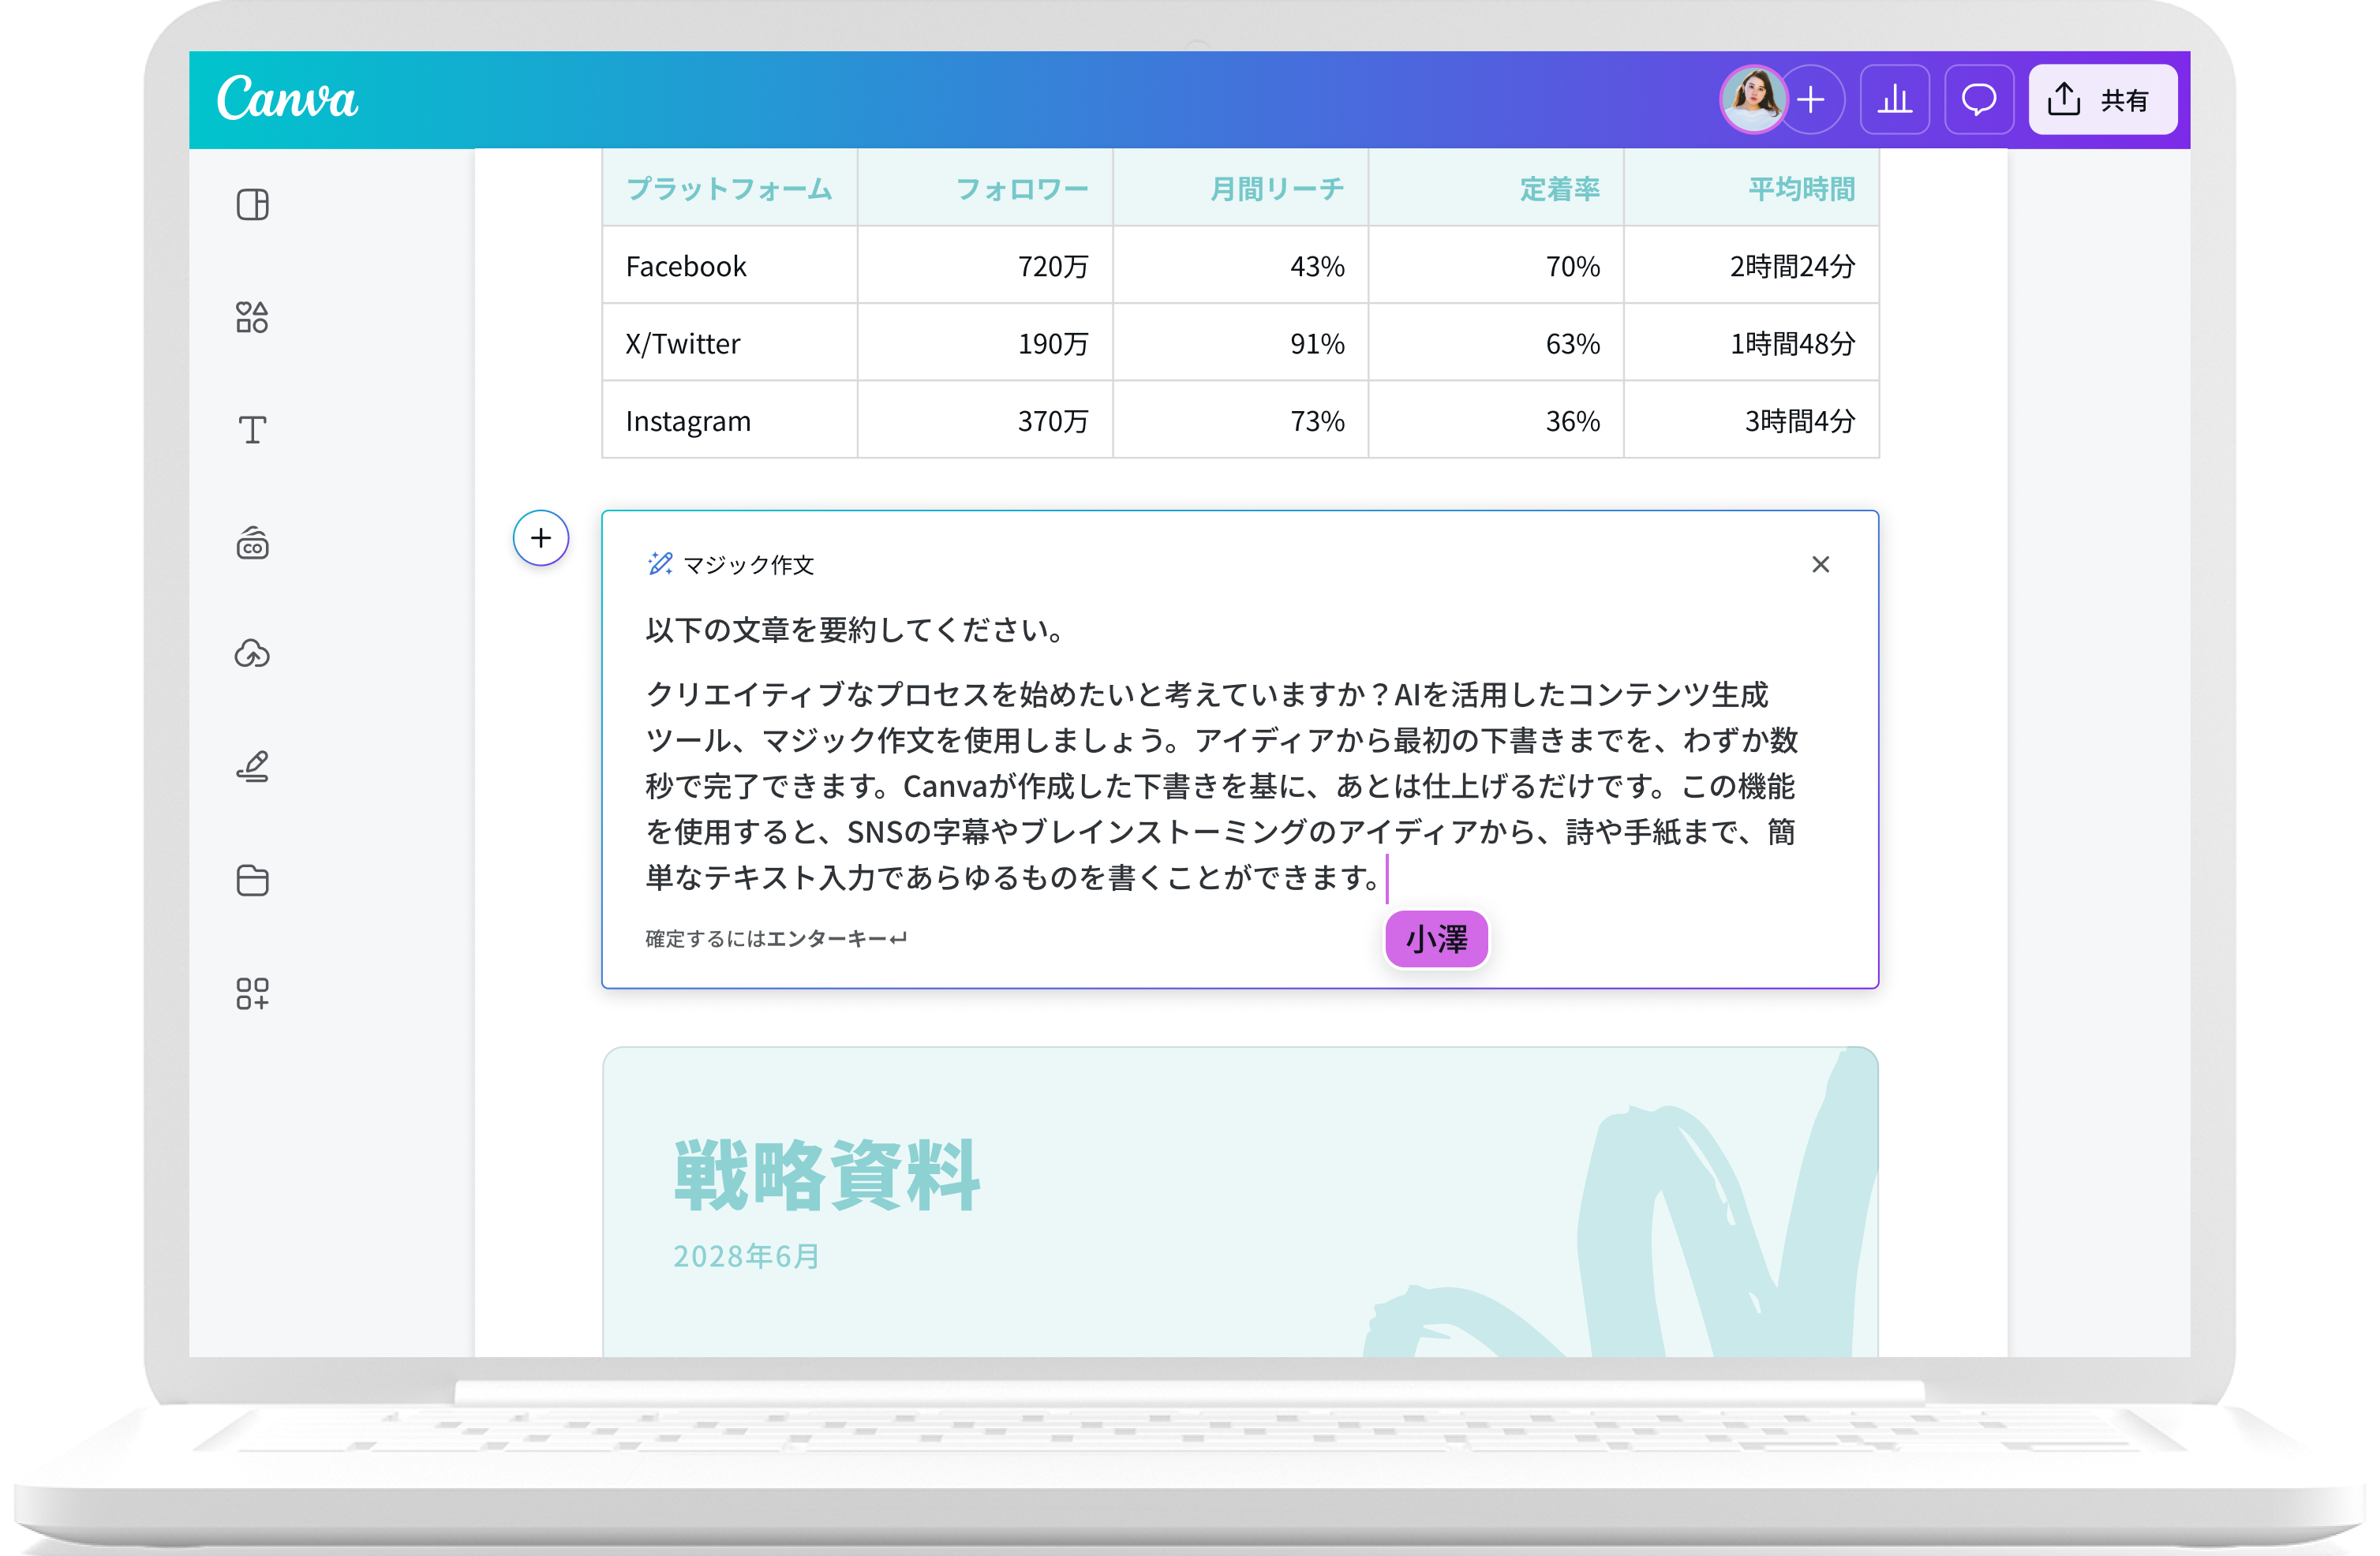This screenshot has width=2380, height=1556.
Task: Click the Facebook table cell
Action: 730,266
